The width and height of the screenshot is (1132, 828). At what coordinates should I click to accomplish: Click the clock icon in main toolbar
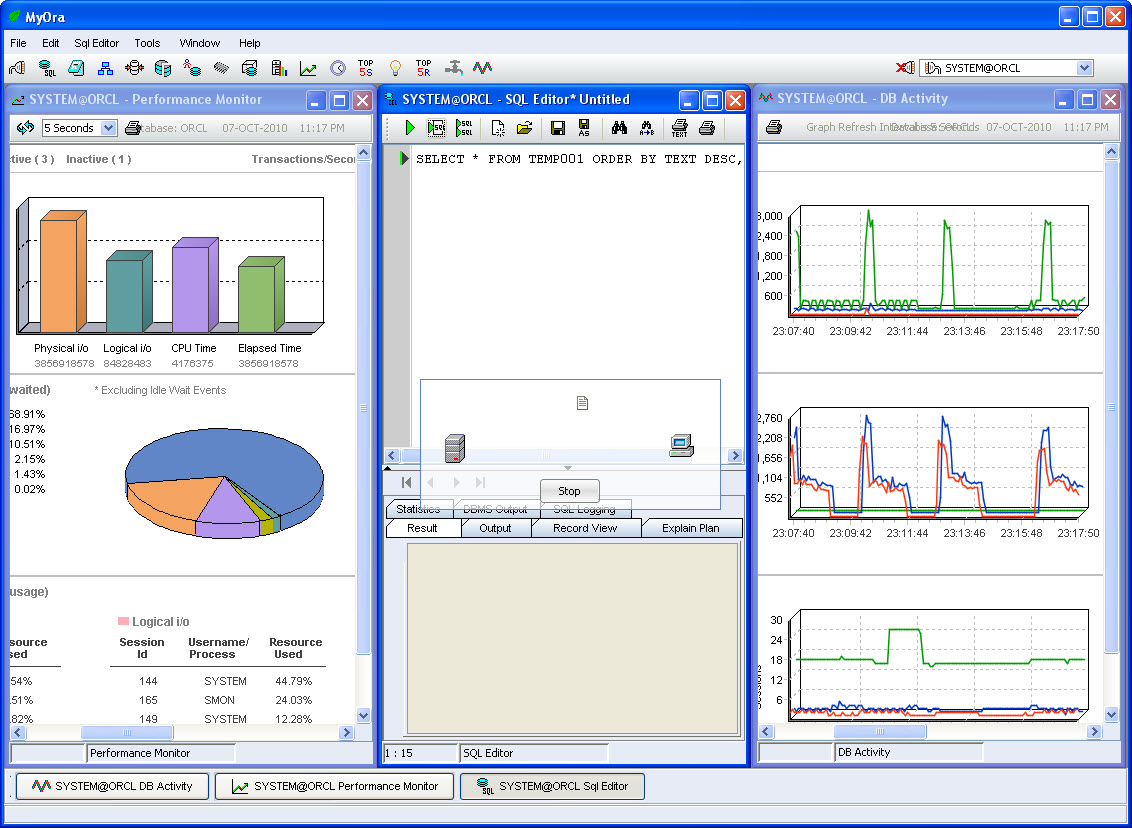tap(338, 68)
